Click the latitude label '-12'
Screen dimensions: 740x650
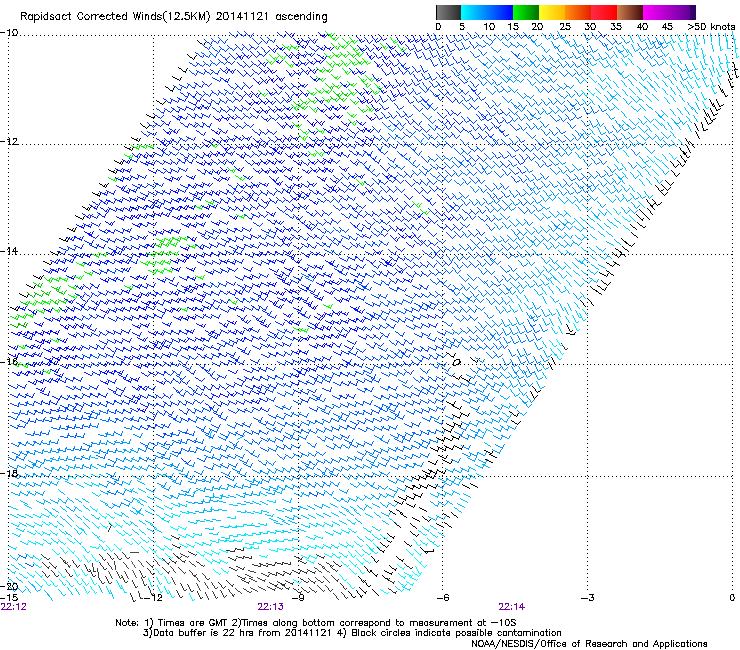pyautogui.click(x=9, y=142)
